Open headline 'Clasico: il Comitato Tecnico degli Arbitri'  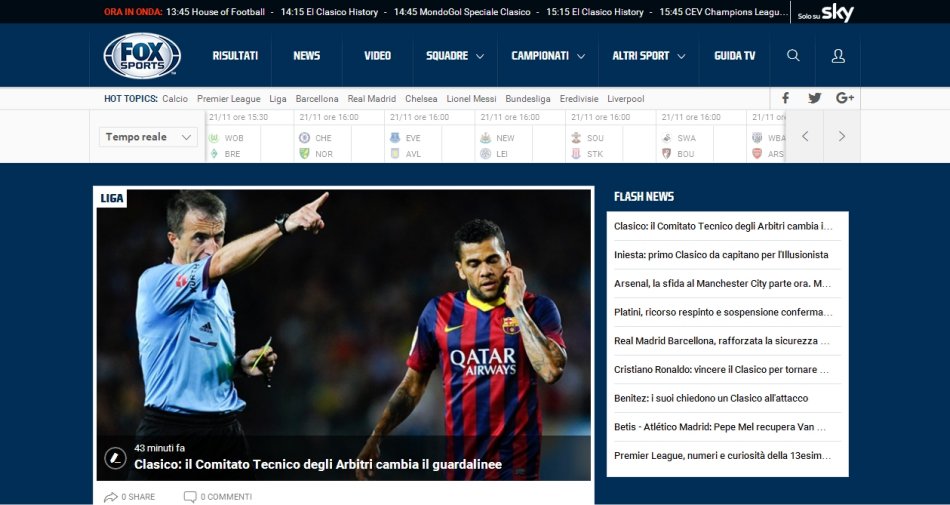click(x=317, y=464)
